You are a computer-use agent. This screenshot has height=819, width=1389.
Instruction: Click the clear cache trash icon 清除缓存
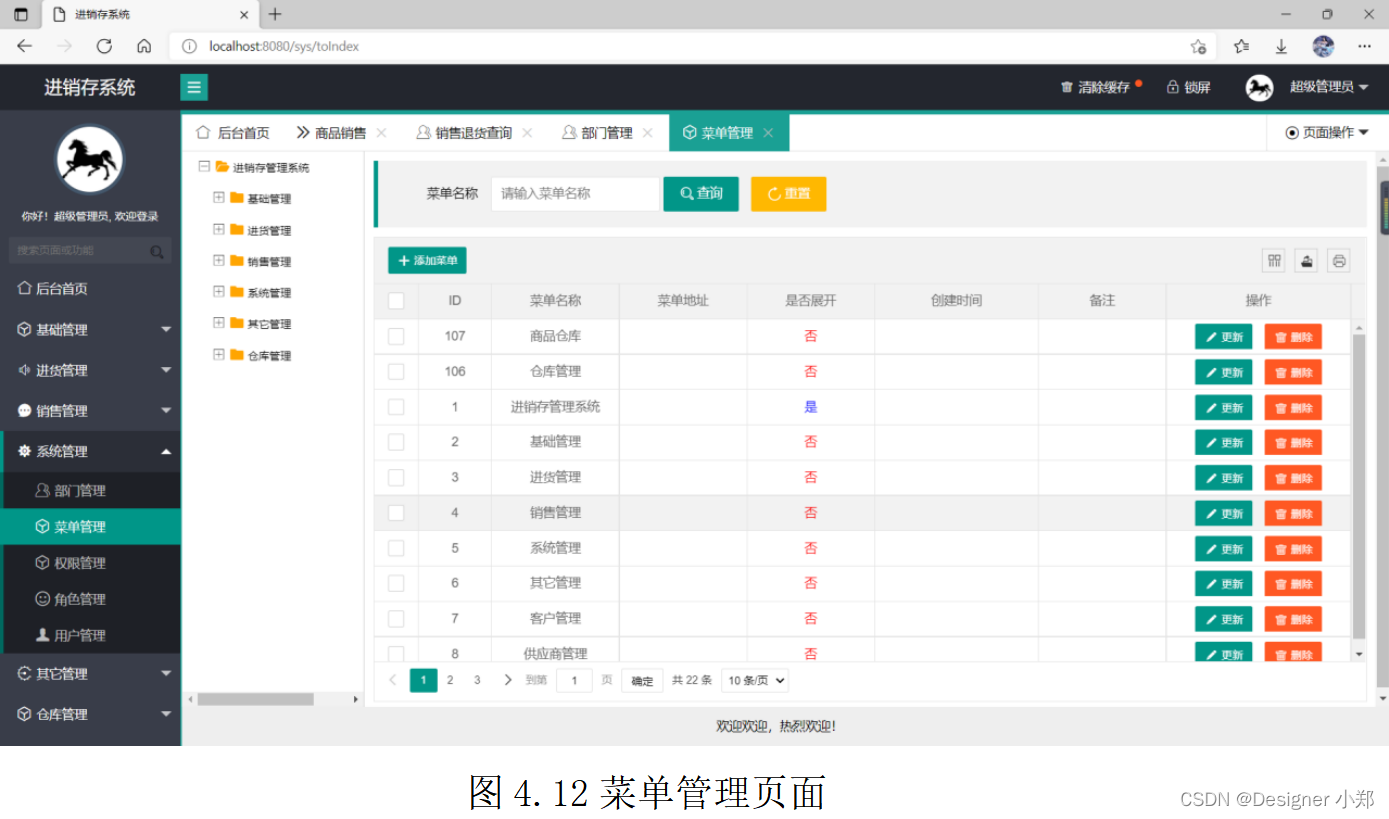[x=1066, y=87]
